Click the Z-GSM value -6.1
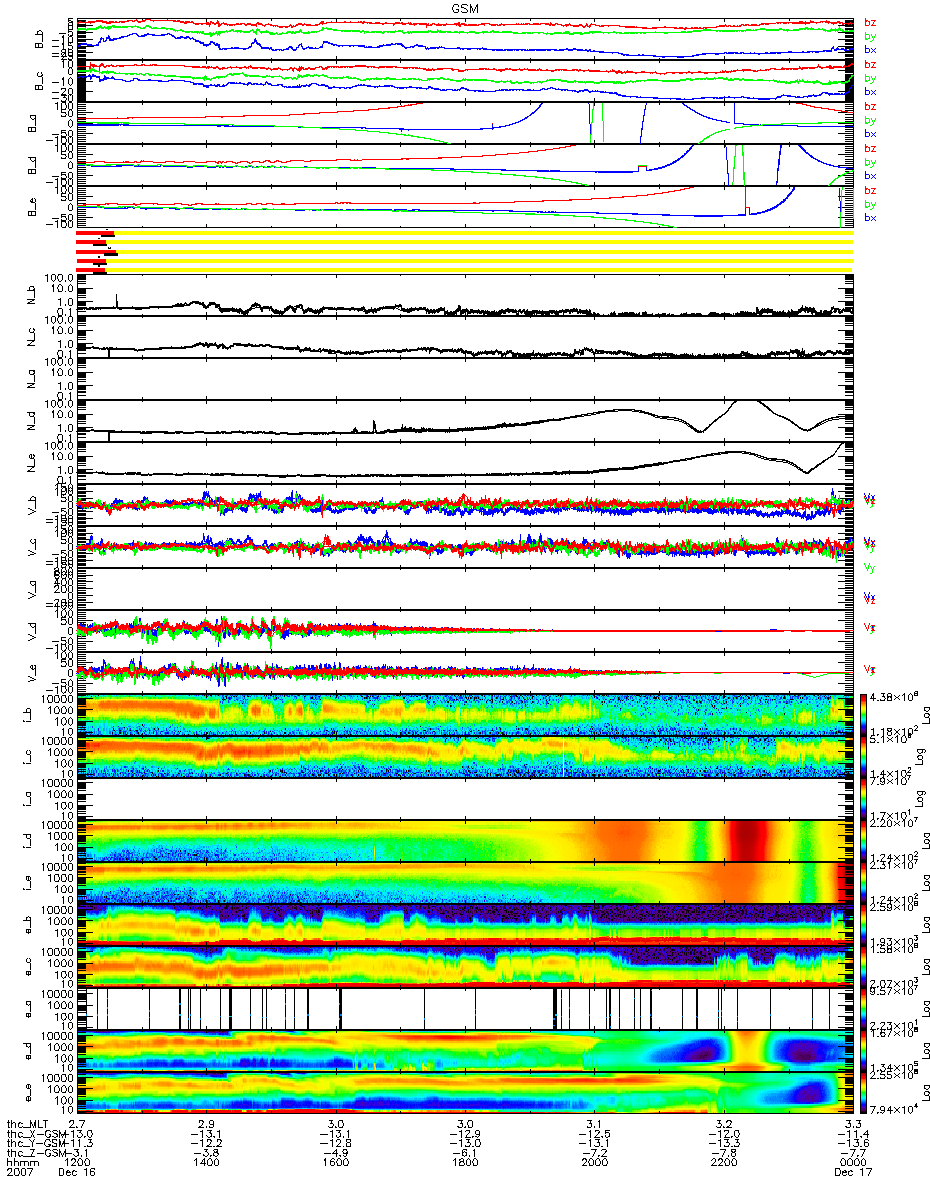Image resolution: width=930 pixels, height=1200 pixels. click(x=464, y=1152)
